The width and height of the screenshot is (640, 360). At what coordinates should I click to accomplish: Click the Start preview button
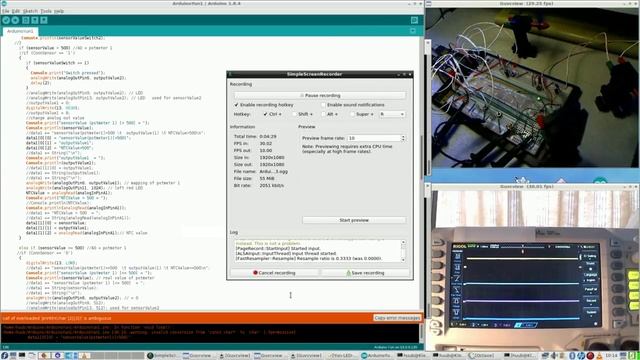click(x=354, y=220)
